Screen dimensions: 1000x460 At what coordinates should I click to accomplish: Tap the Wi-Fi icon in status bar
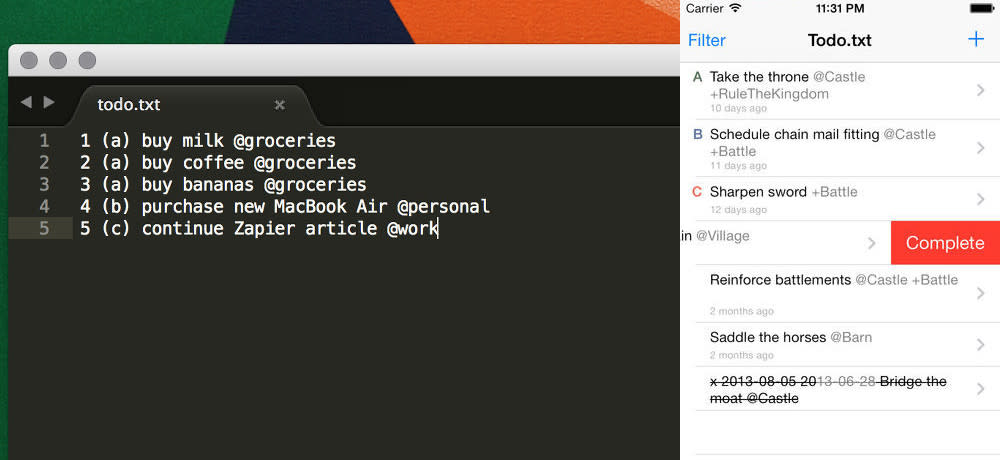736,8
